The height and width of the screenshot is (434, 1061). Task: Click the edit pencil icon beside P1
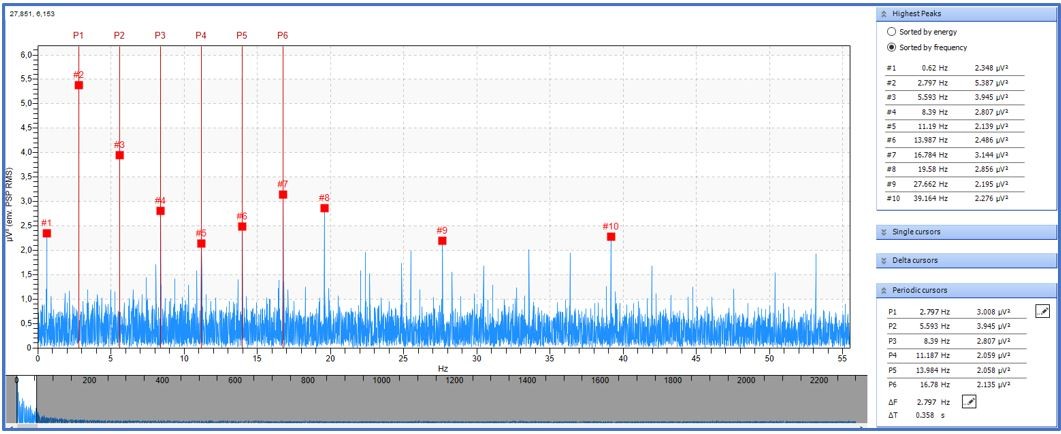point(1042,311)
